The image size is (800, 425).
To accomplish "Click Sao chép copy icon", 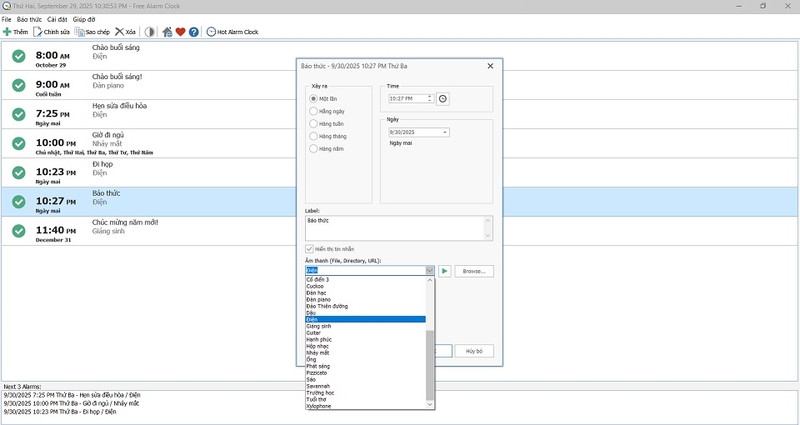I will coord(79,32).
